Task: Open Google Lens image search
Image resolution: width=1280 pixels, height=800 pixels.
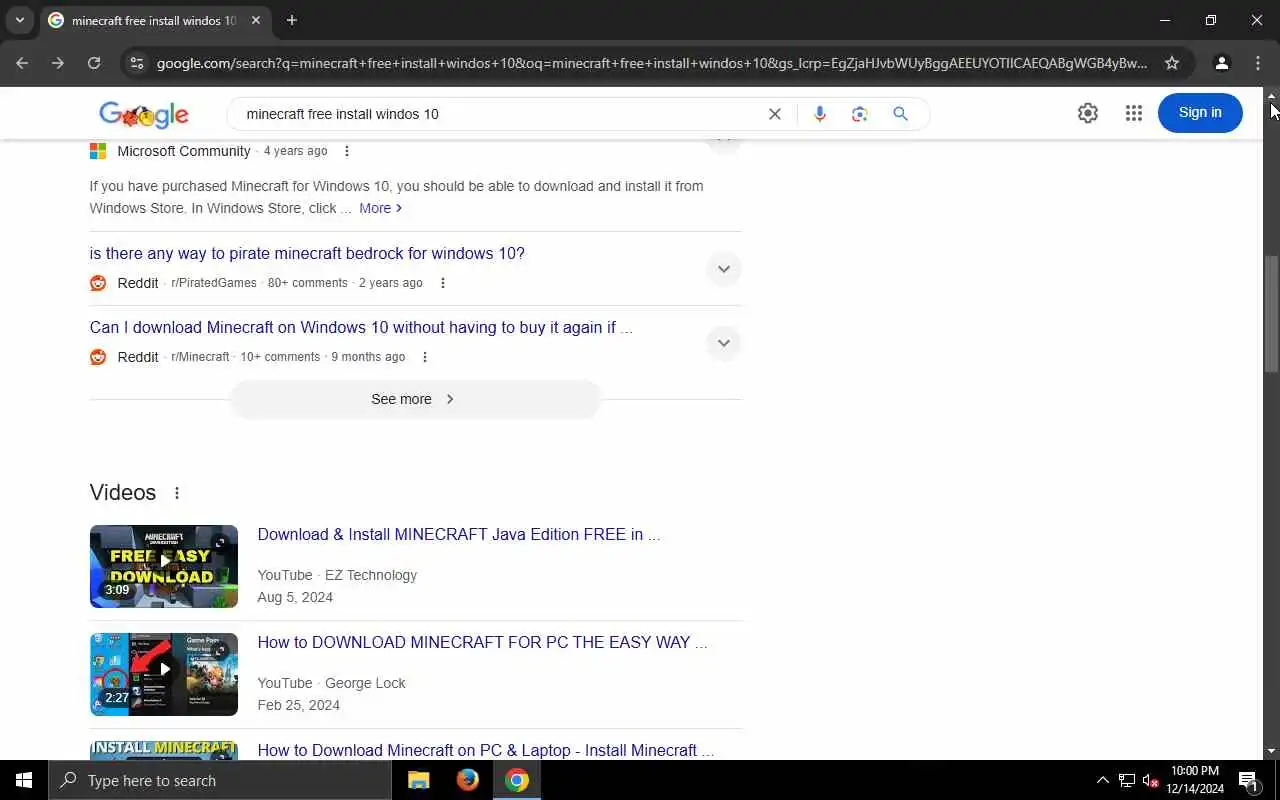Action: (860, 114)
